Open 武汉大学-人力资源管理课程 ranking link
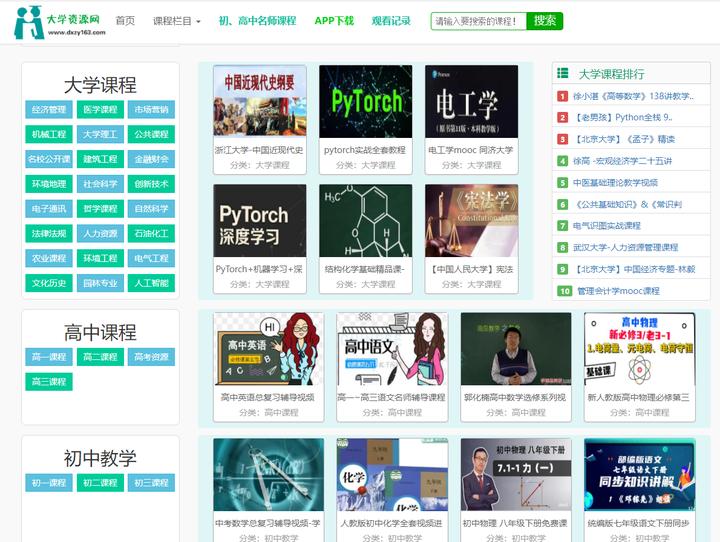 click(x=625, y=247)
